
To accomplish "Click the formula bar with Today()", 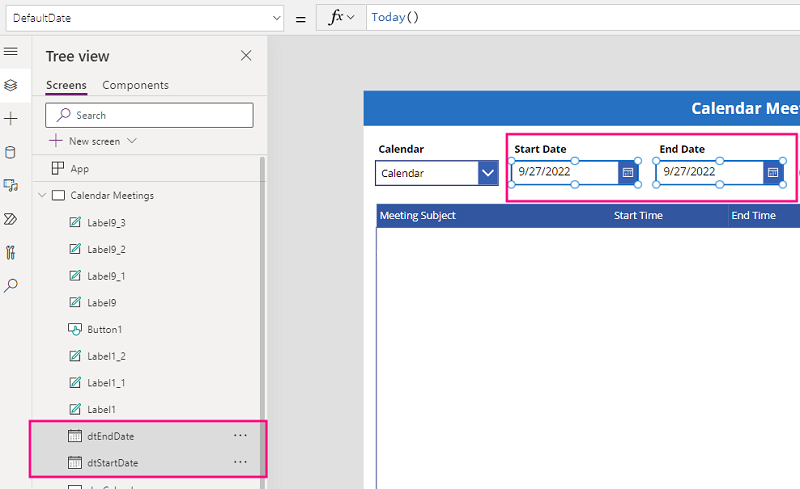I will click(x=583, y=18).
